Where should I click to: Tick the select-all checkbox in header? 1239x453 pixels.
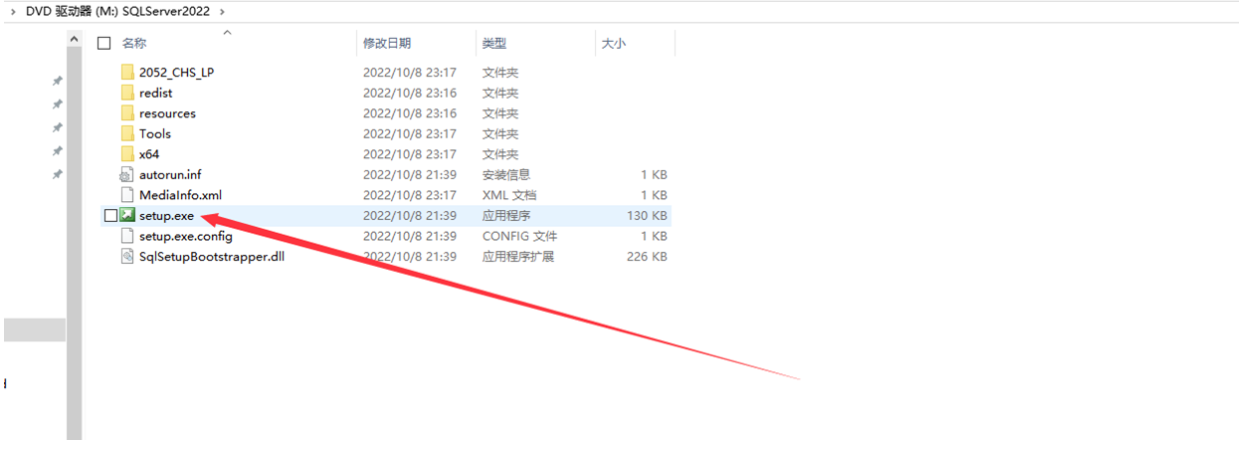click(x=104, y=43)
